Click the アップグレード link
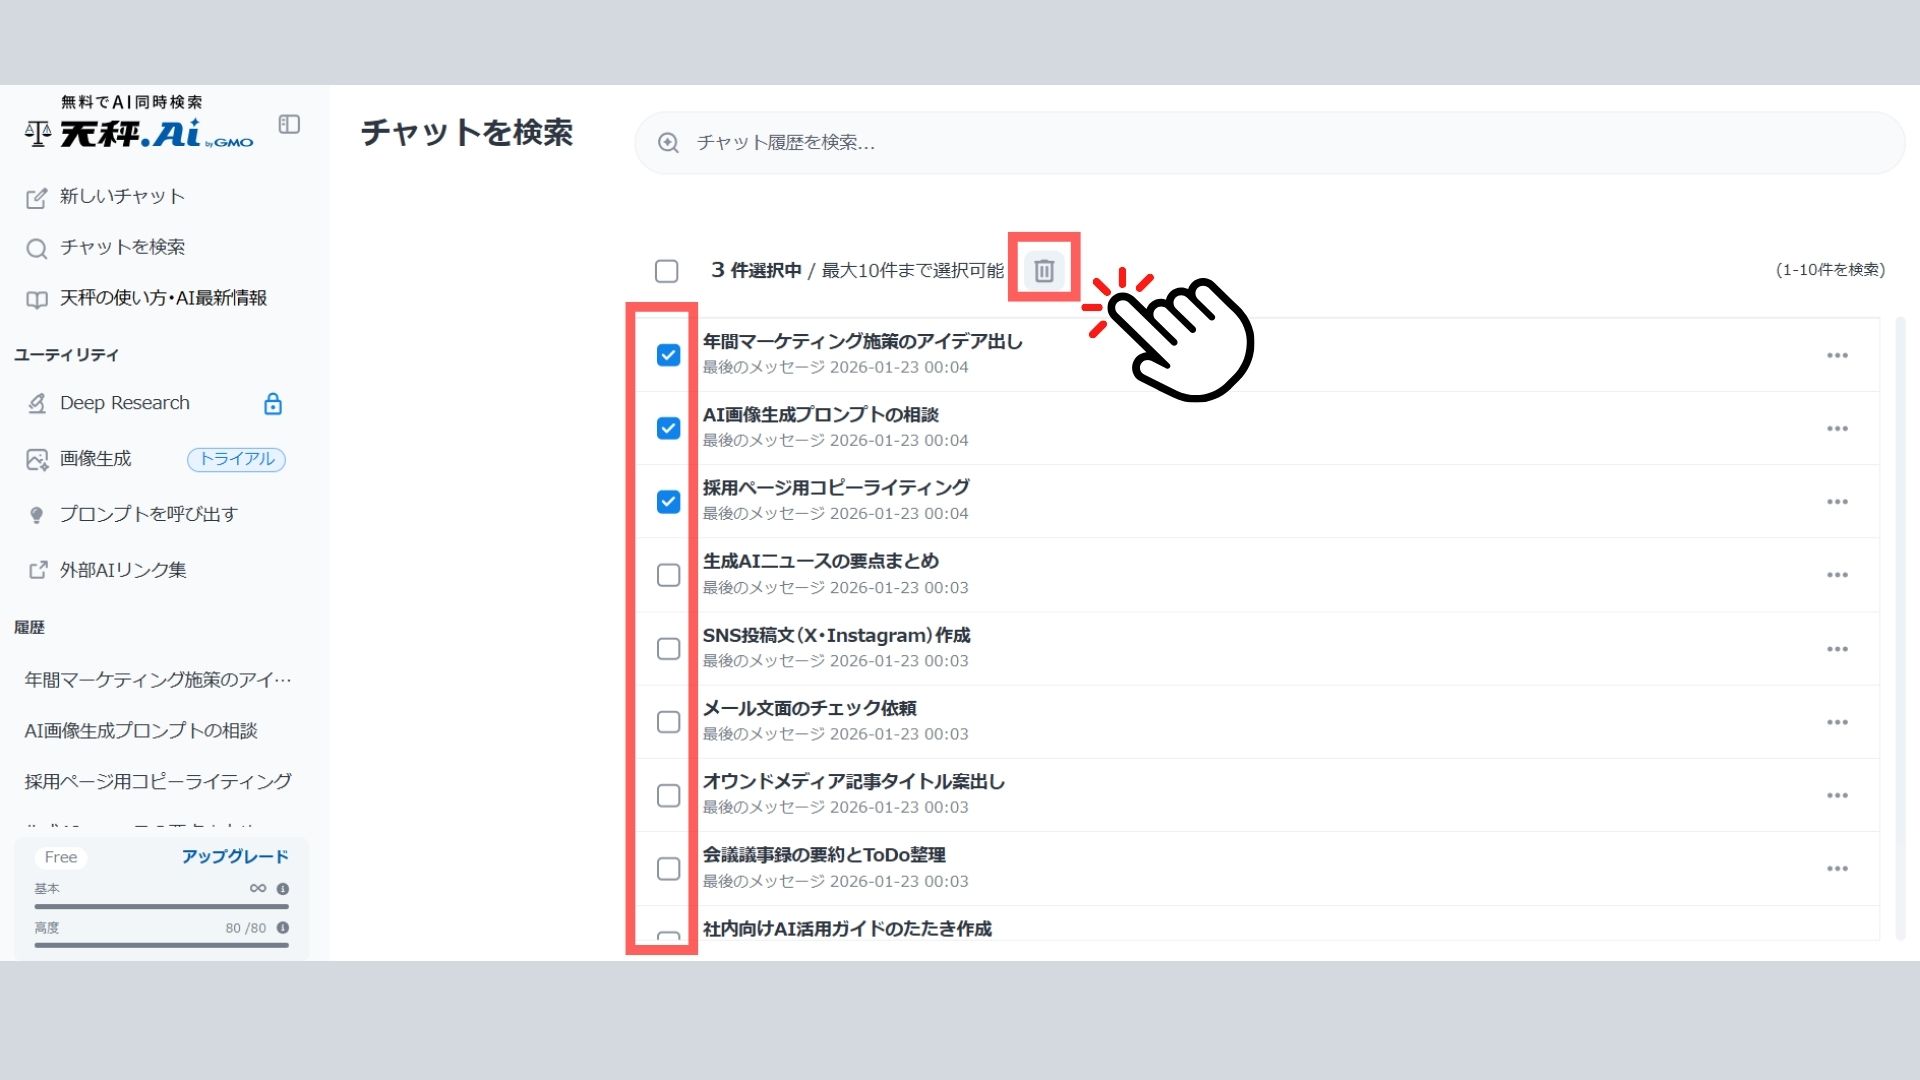The width and height of the screenshot is (1920, 1080). pos(235,856)
